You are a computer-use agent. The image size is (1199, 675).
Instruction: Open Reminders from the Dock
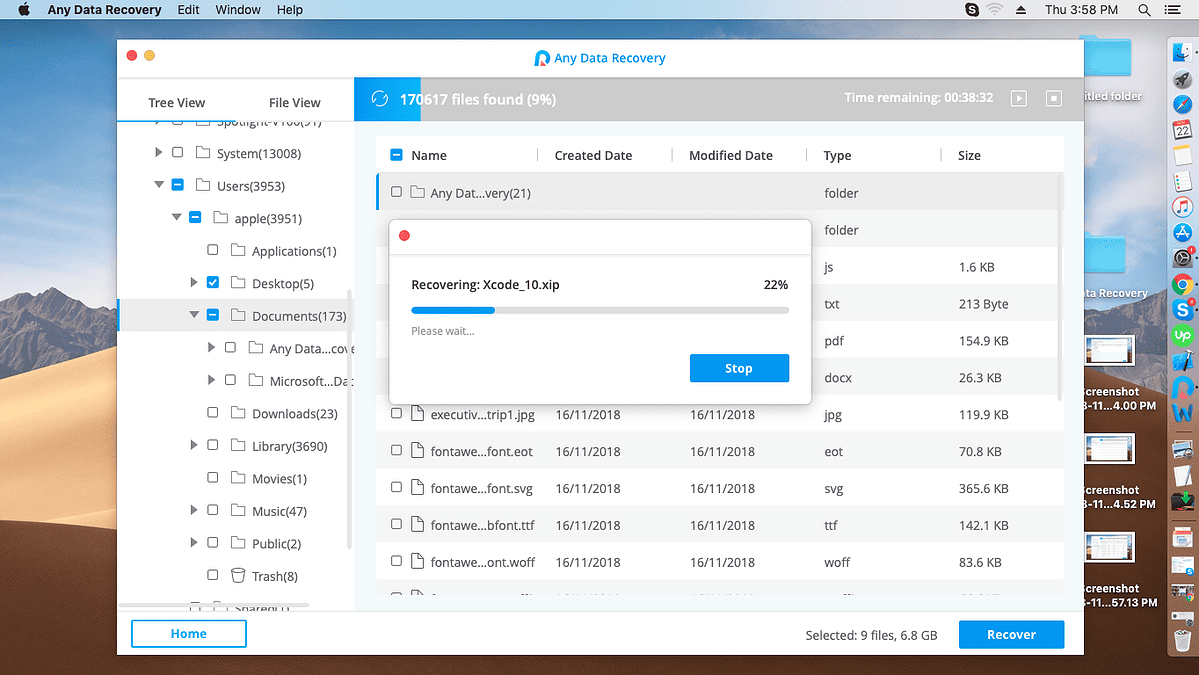tap(1182, 182)
